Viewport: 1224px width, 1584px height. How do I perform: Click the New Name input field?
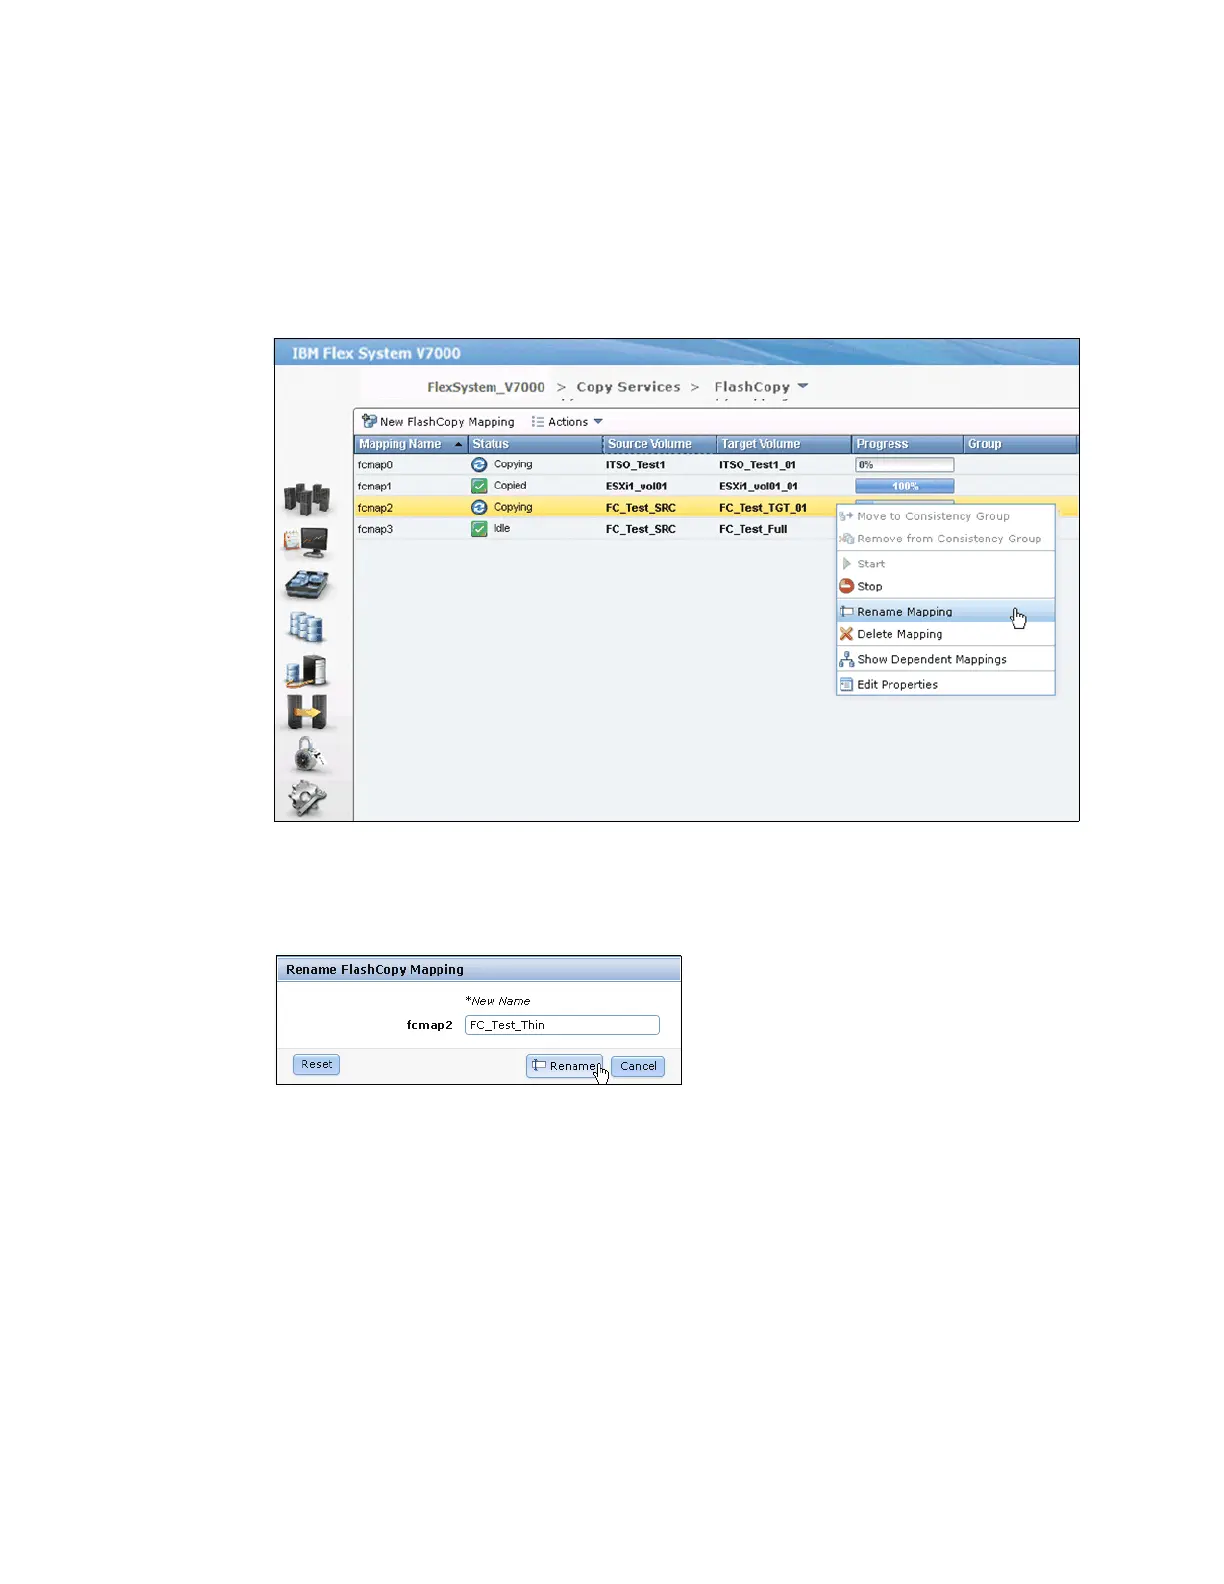pyautogui.click(x=562, y=1025)
